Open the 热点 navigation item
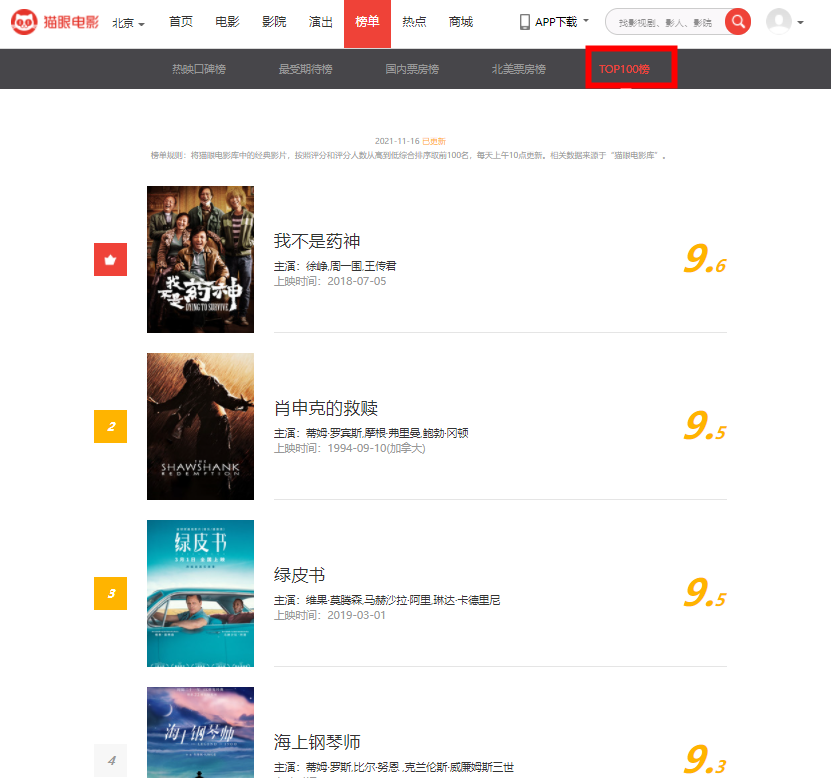831x778 pixels. pyautogui.click(x=414, y=22)
